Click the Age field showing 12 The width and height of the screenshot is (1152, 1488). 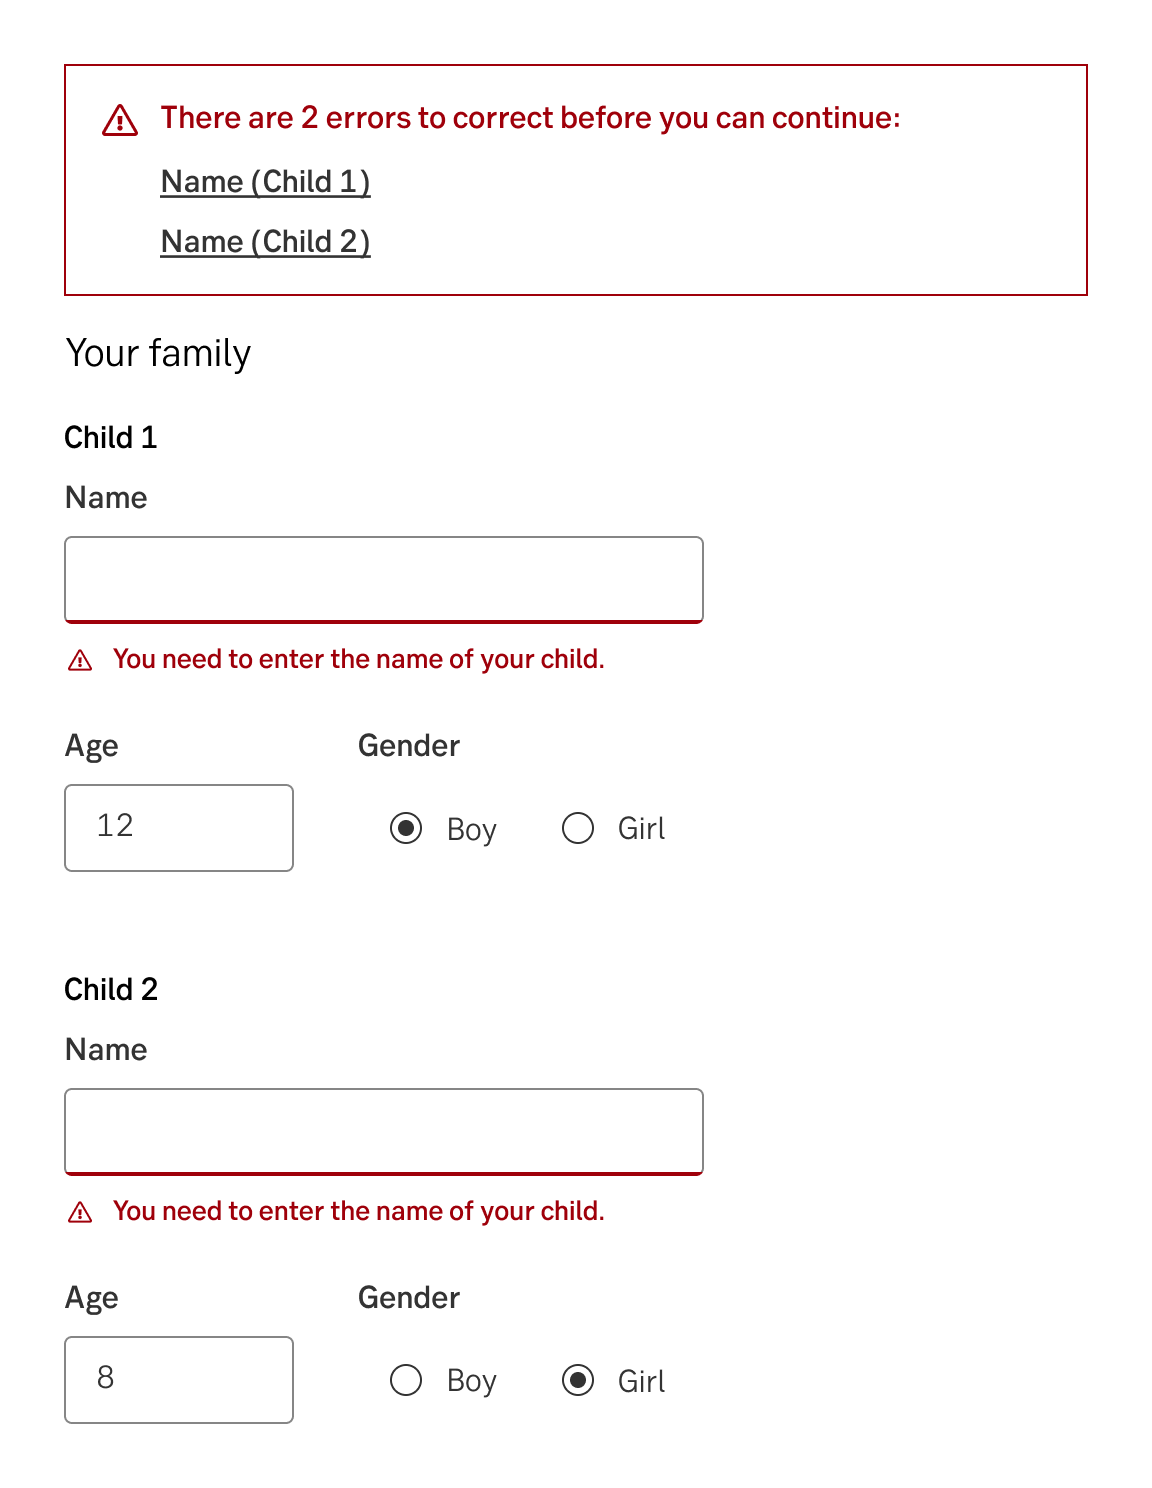click(x=178, y=828)
